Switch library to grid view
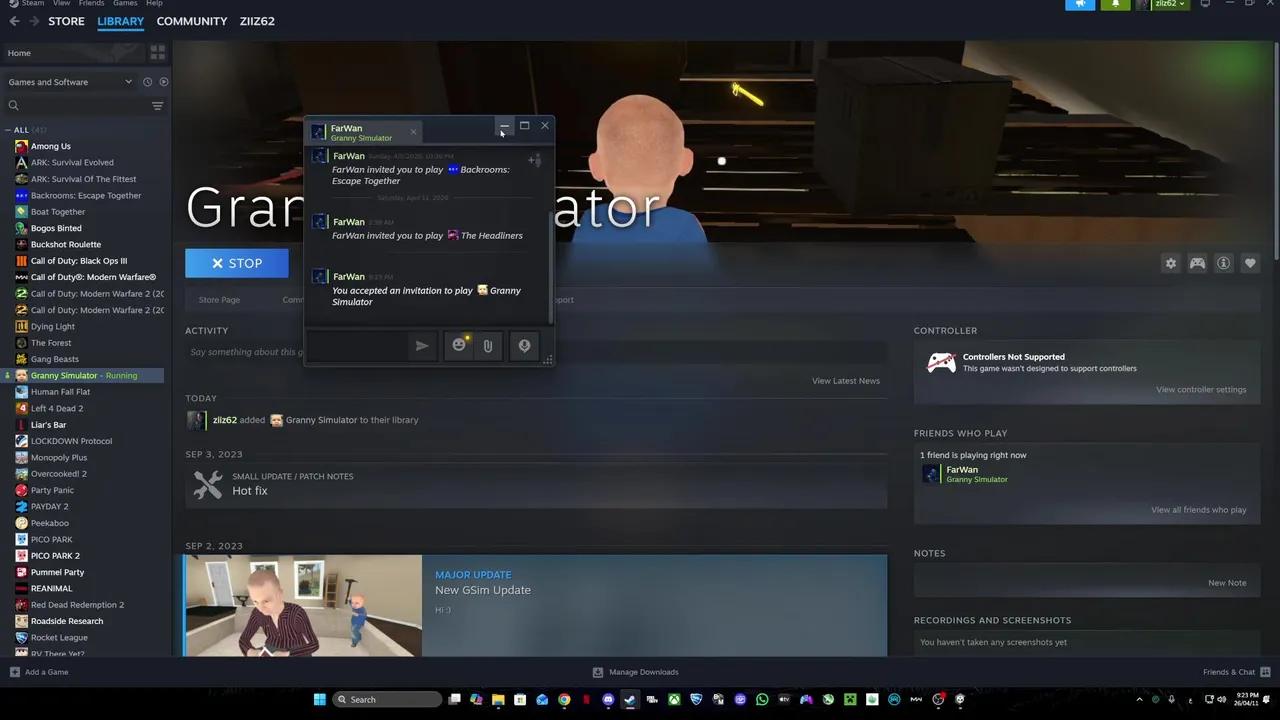Viewport: 1280px width, 720px height. [x=157, y=52]
